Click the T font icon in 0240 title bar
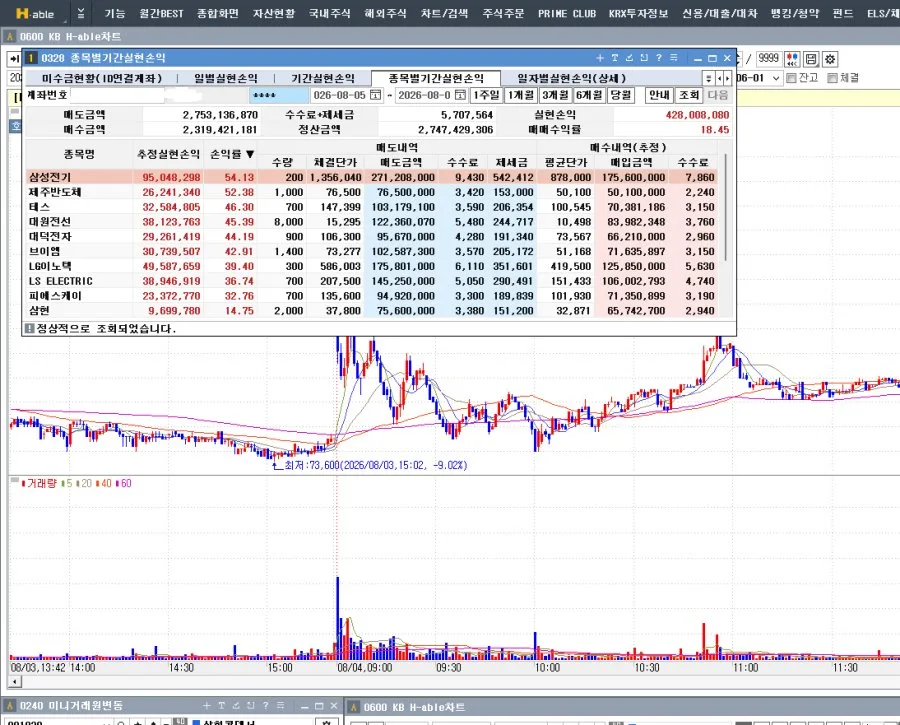900x725 pixels. (222, 705)
